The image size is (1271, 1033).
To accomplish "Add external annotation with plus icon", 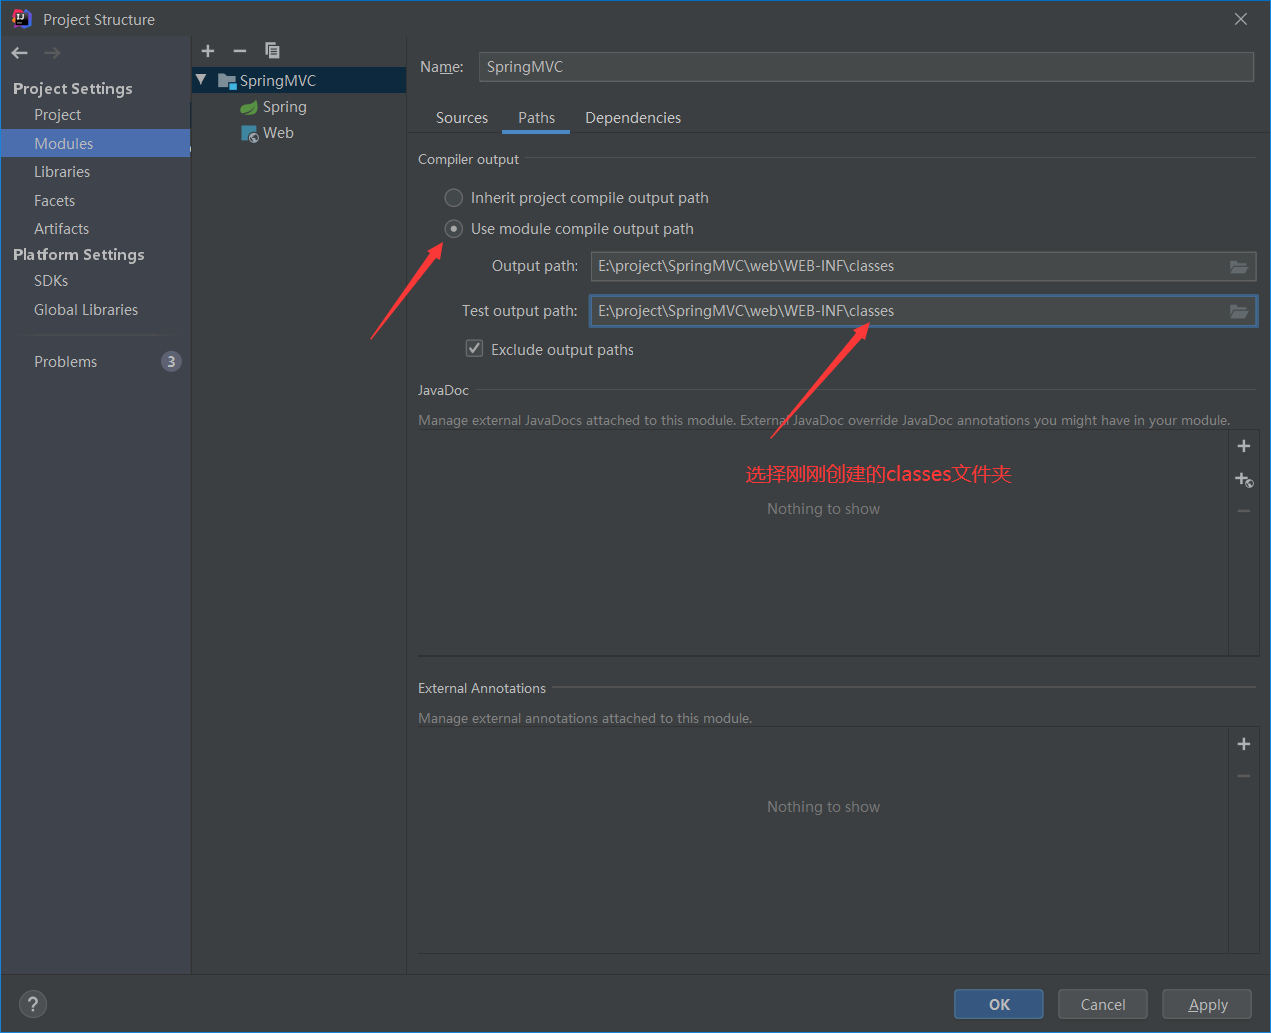I will click(1244, 744).
